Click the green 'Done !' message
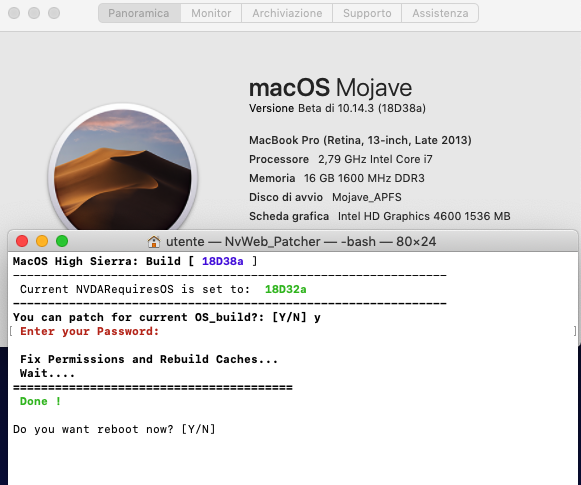The width and height of the screenshot is (581, 485). pyautogui.click(x=40, y=401)
